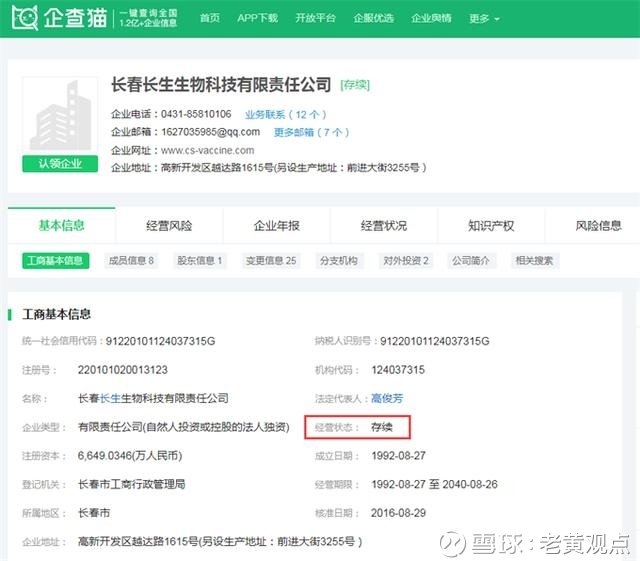This screenshot has height=561, width=640.
Task: Go to 开放平台 in navigation
Action: pos(316,18)
